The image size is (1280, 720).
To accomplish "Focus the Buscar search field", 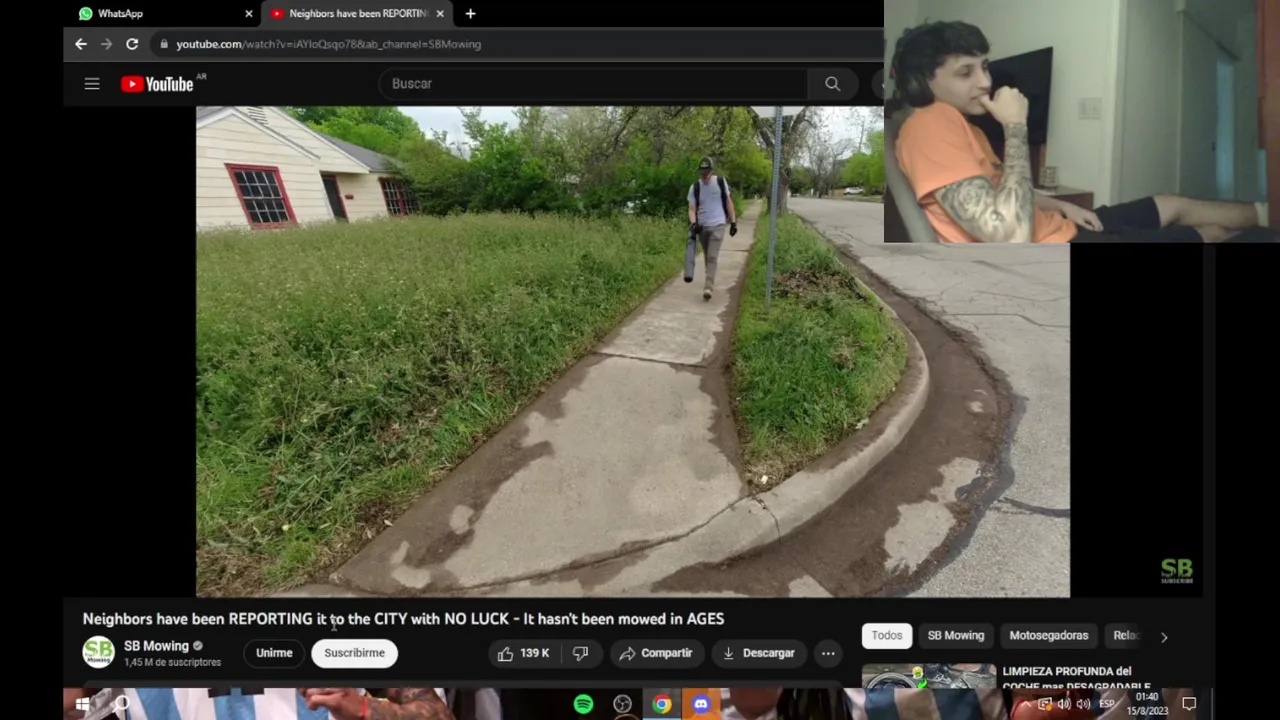I will click(x=592, y=84).
